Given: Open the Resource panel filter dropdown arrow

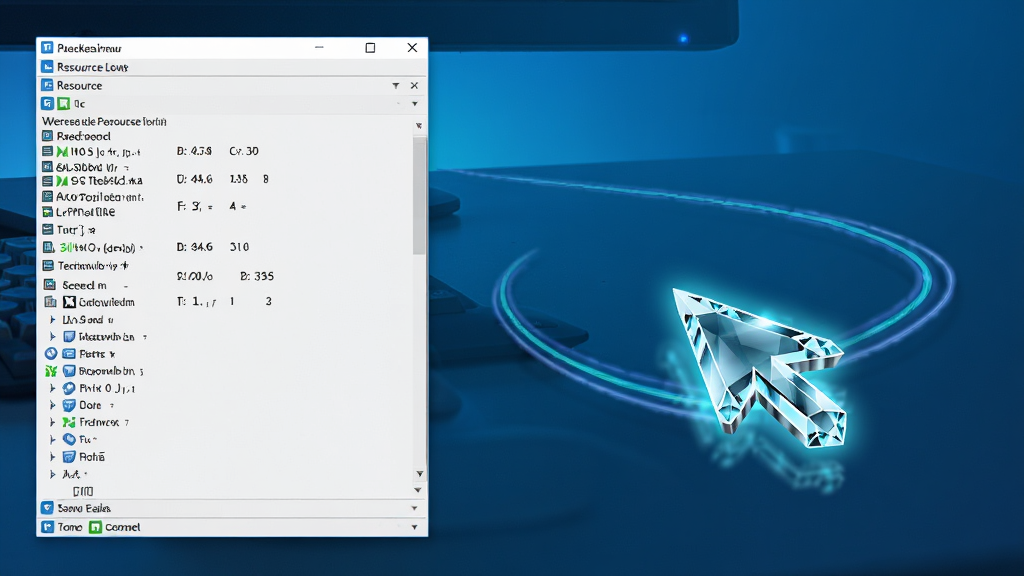Looking at the screenshot, I should point(396,86).
